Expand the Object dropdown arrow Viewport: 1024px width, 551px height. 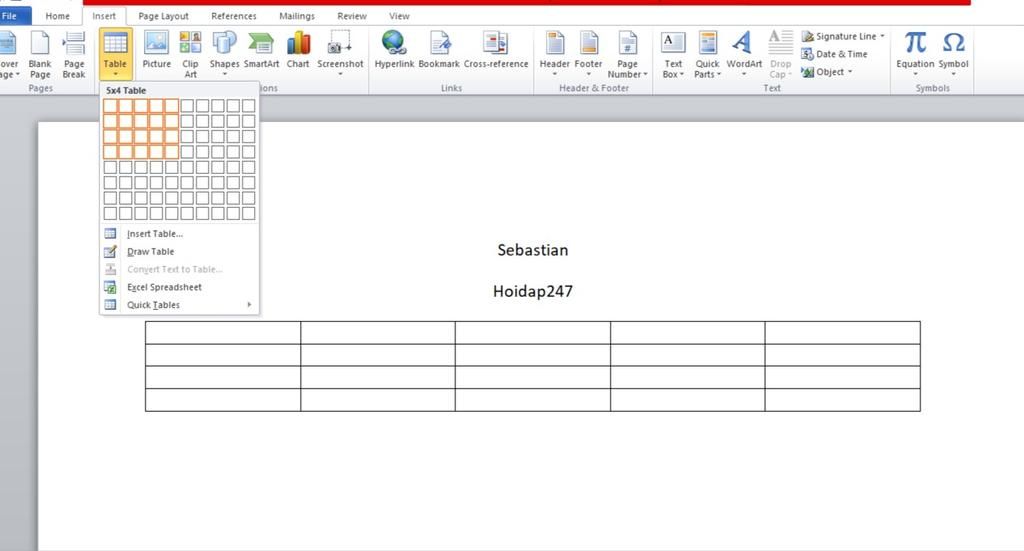pos(850,72)
